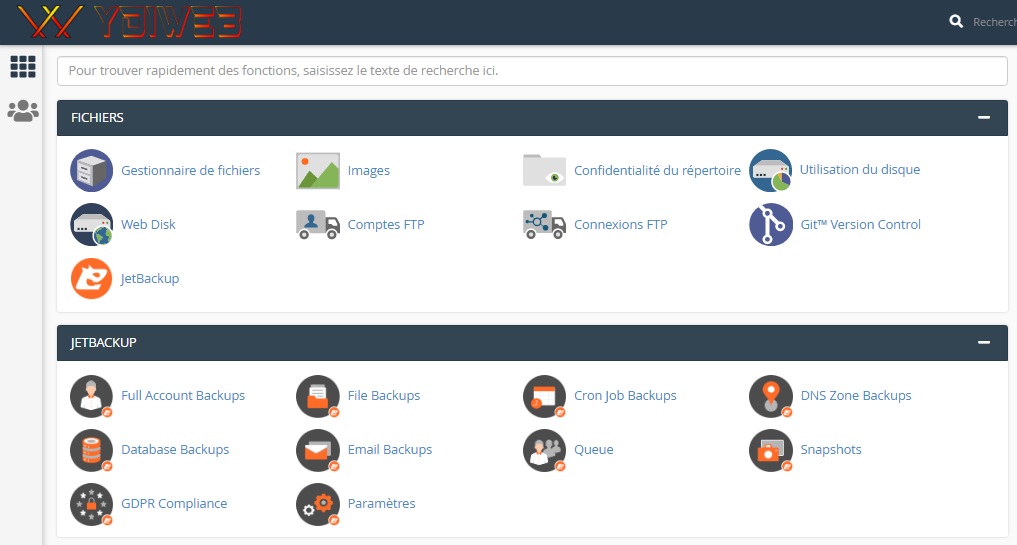Open the Web Disk icon
The image size is (1017, 545).
click(x=92, y=225)
